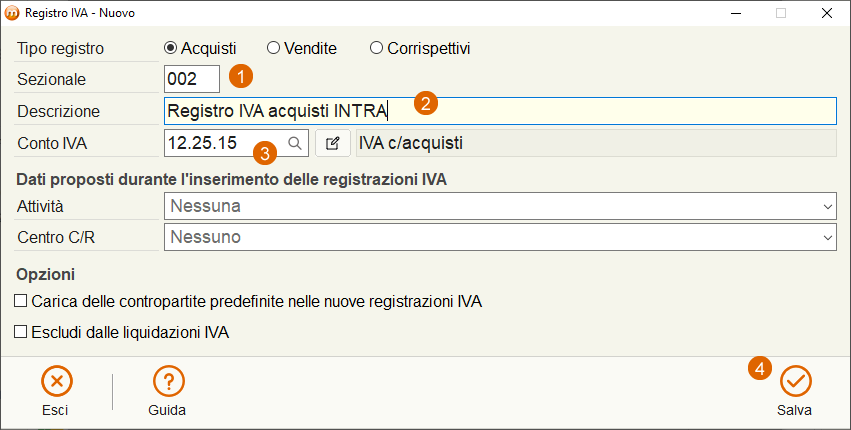Click the Conto IVA code field
The height and width of the screenshot is (430, 851).
(236, 143)
